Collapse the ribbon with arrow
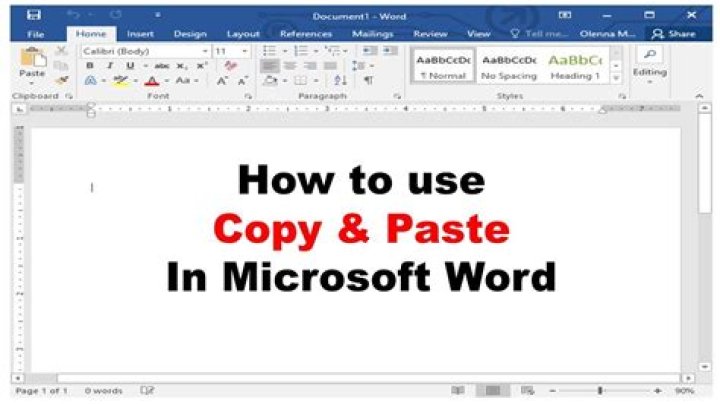The image size is (720, 404). (x=699, y=96)
